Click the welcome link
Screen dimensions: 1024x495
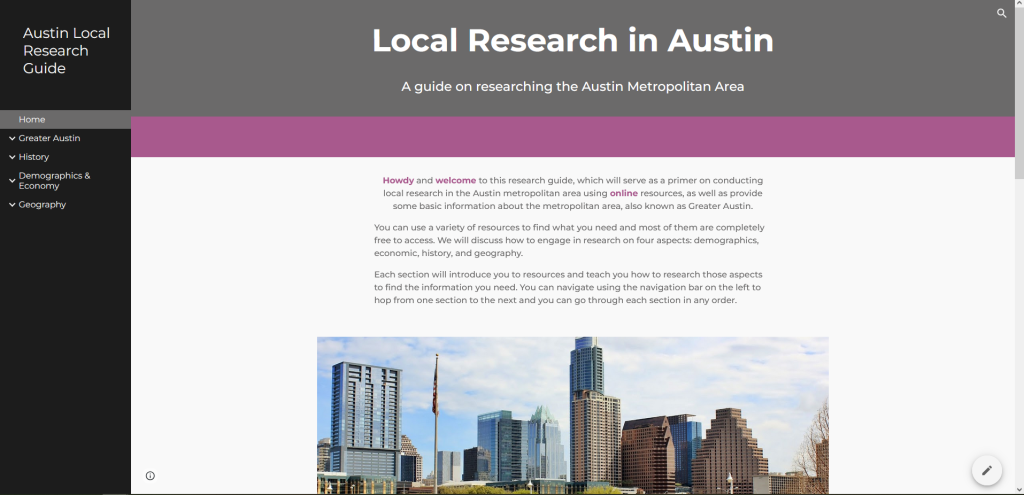[456, 180]
